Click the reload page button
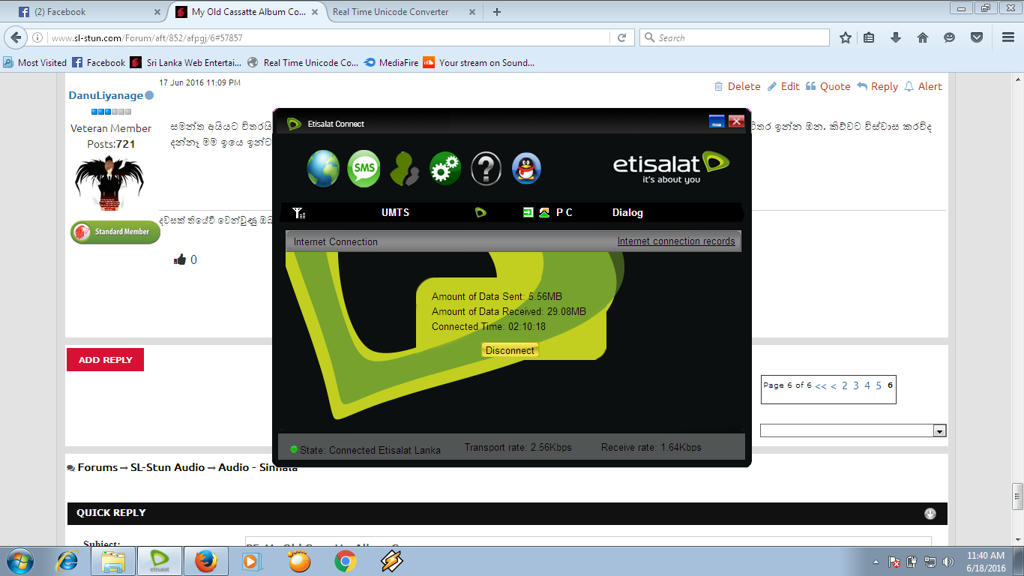This screenshot has height=576, width=1024. tap(622, 38)
